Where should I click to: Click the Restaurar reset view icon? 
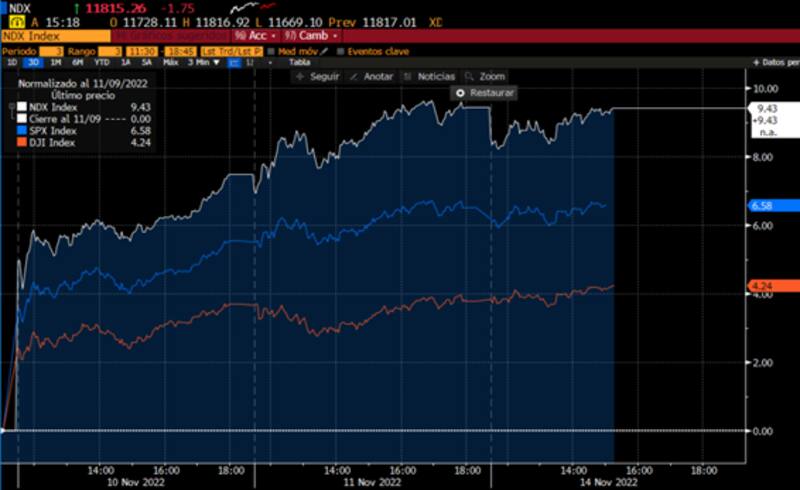click(x=461, y=93)
